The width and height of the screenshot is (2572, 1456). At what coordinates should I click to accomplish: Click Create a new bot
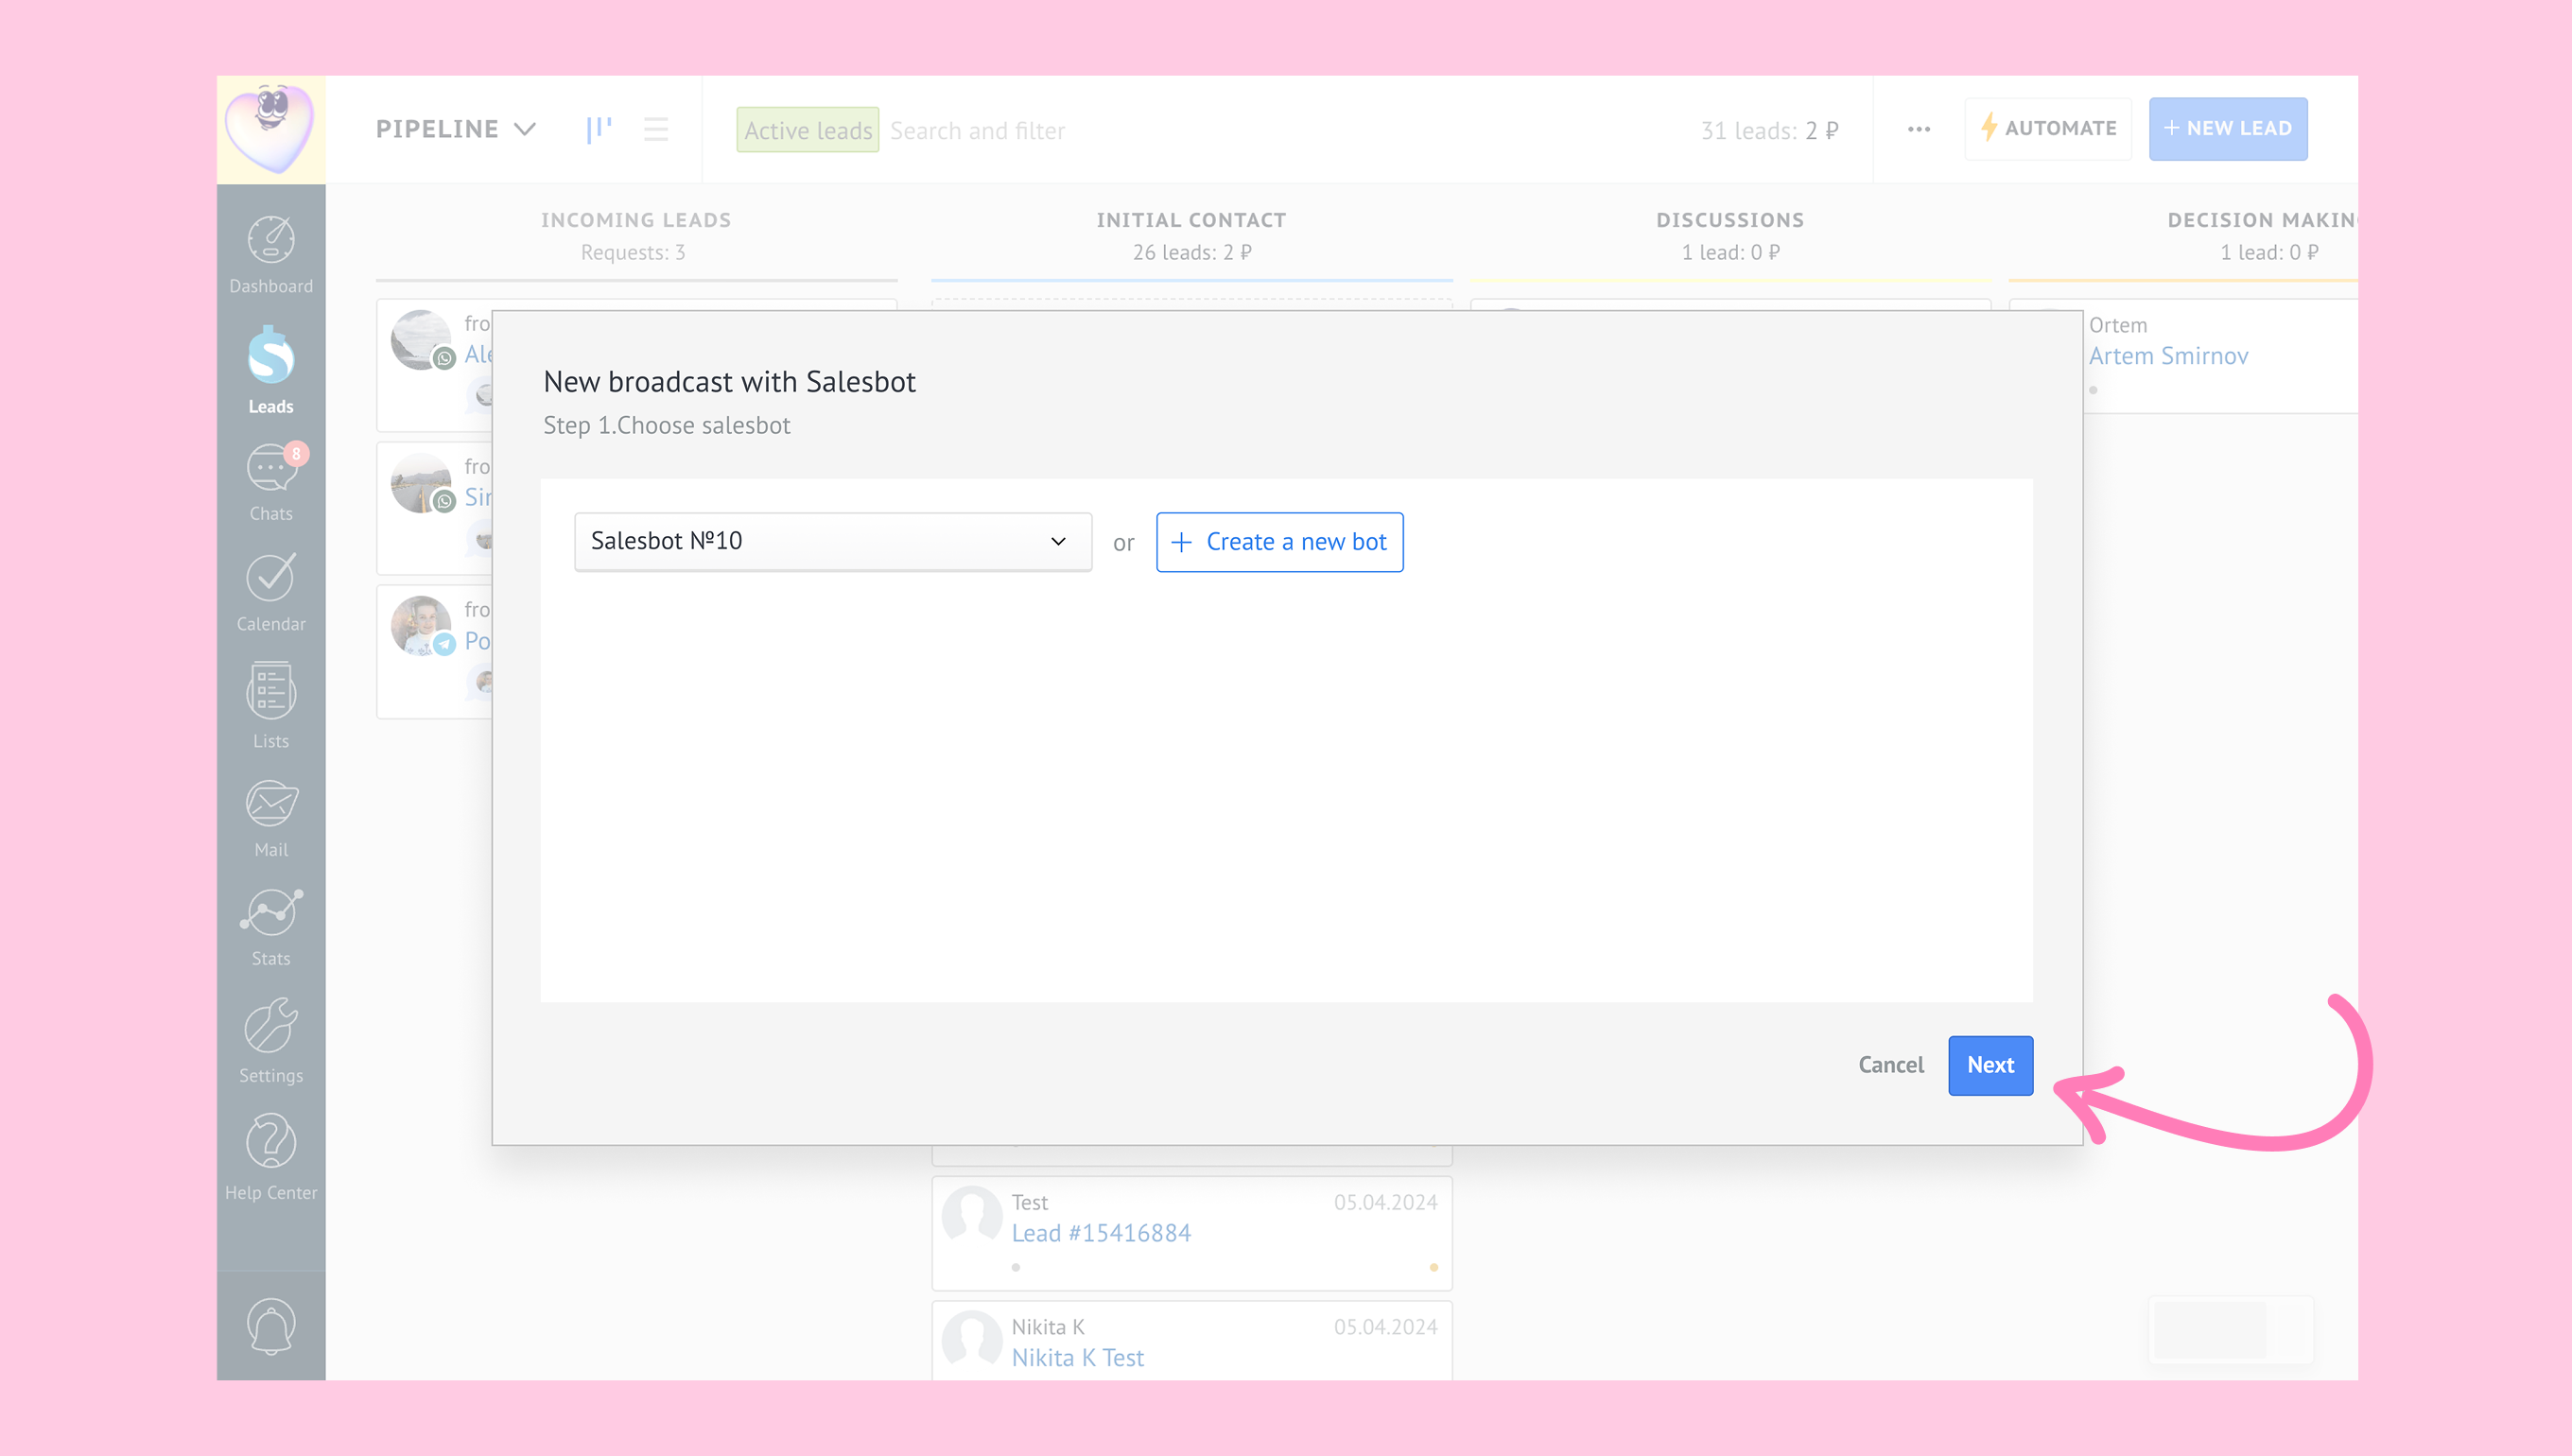coord(1279,542)
